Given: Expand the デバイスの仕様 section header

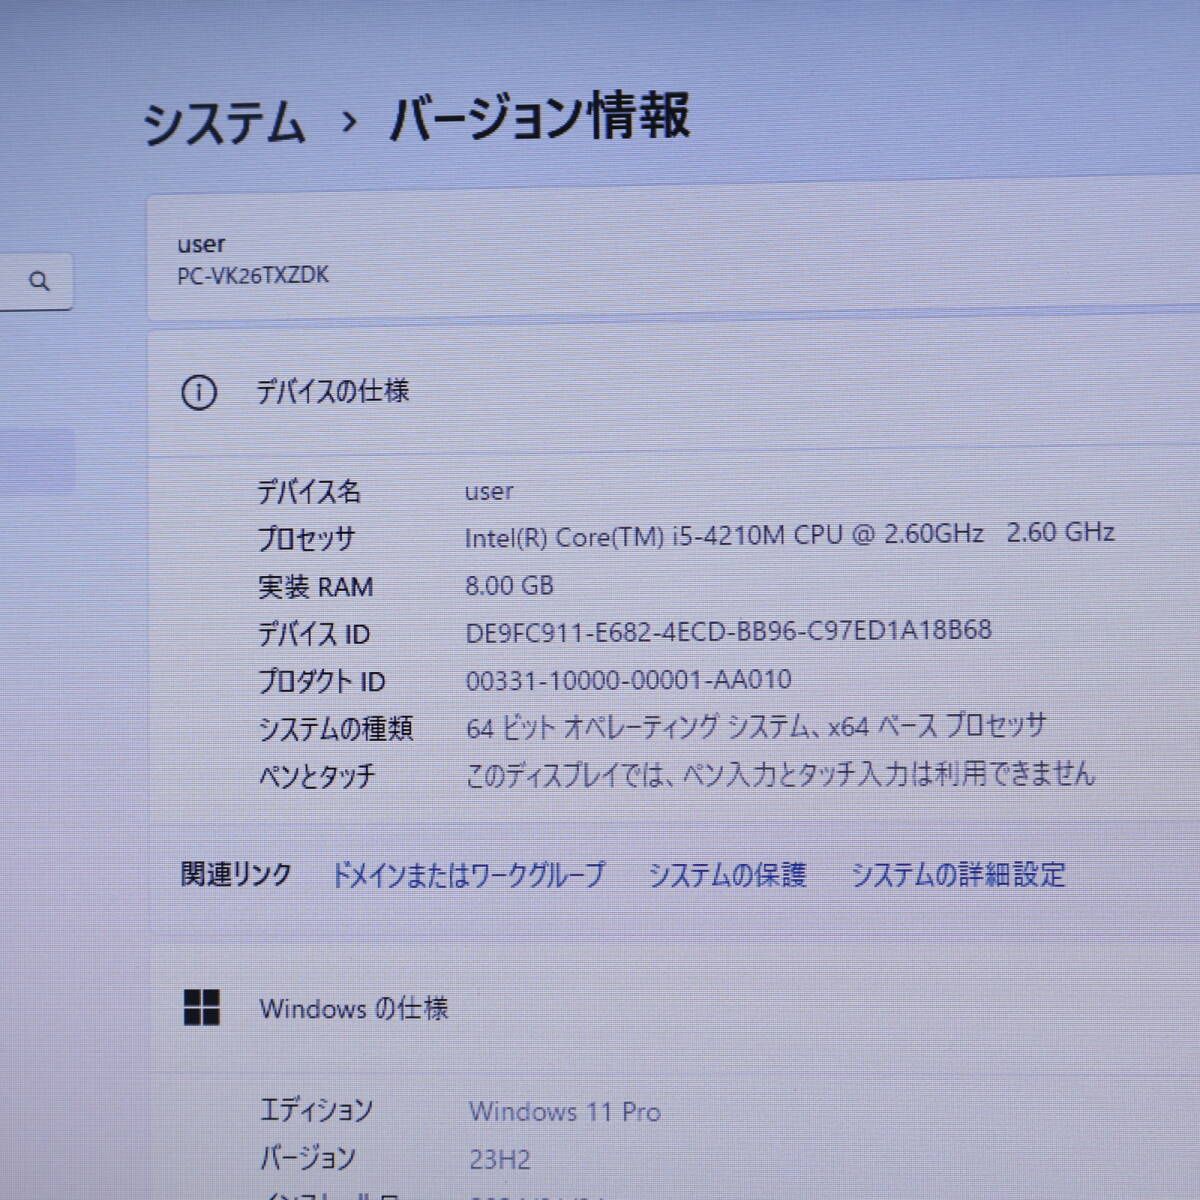Looking at the screenshot, I should [674, 392].
